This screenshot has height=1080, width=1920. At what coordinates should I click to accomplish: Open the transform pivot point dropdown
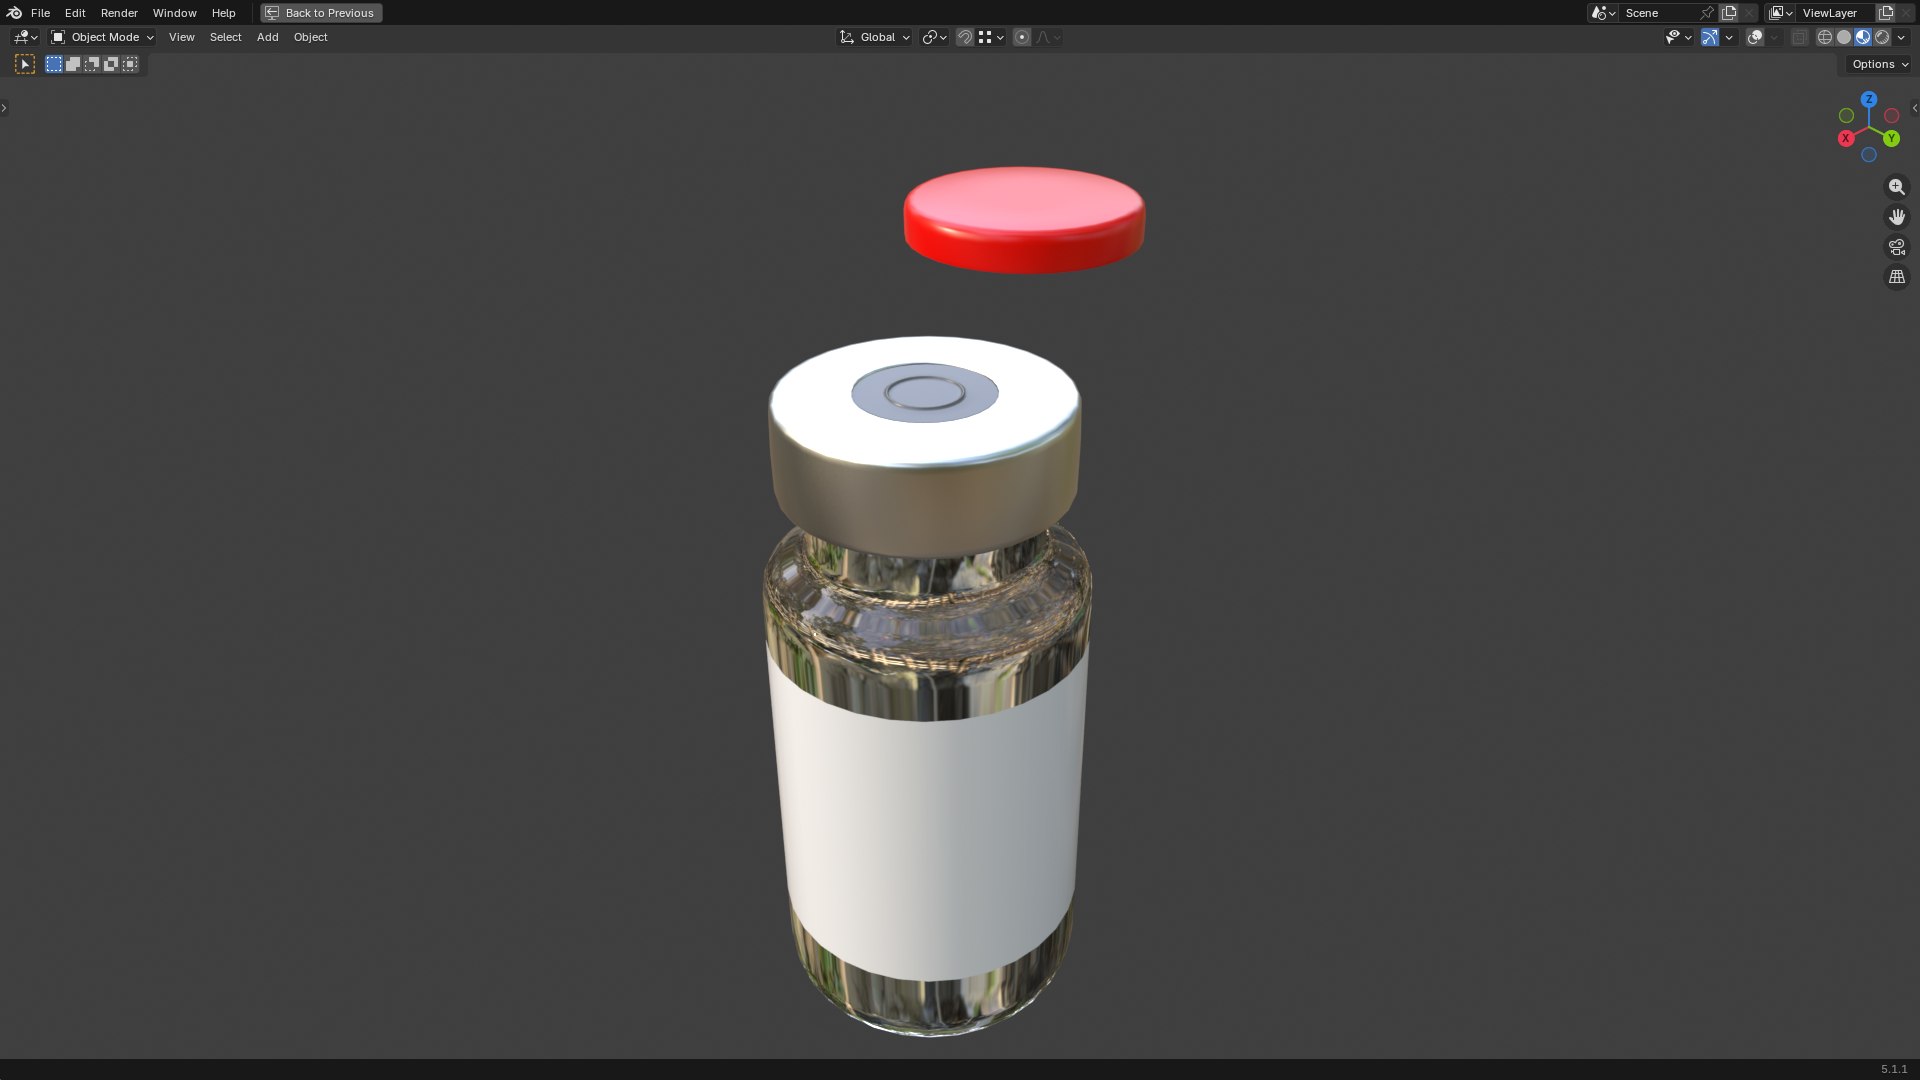pyautogui.click(x=934, y=37)
